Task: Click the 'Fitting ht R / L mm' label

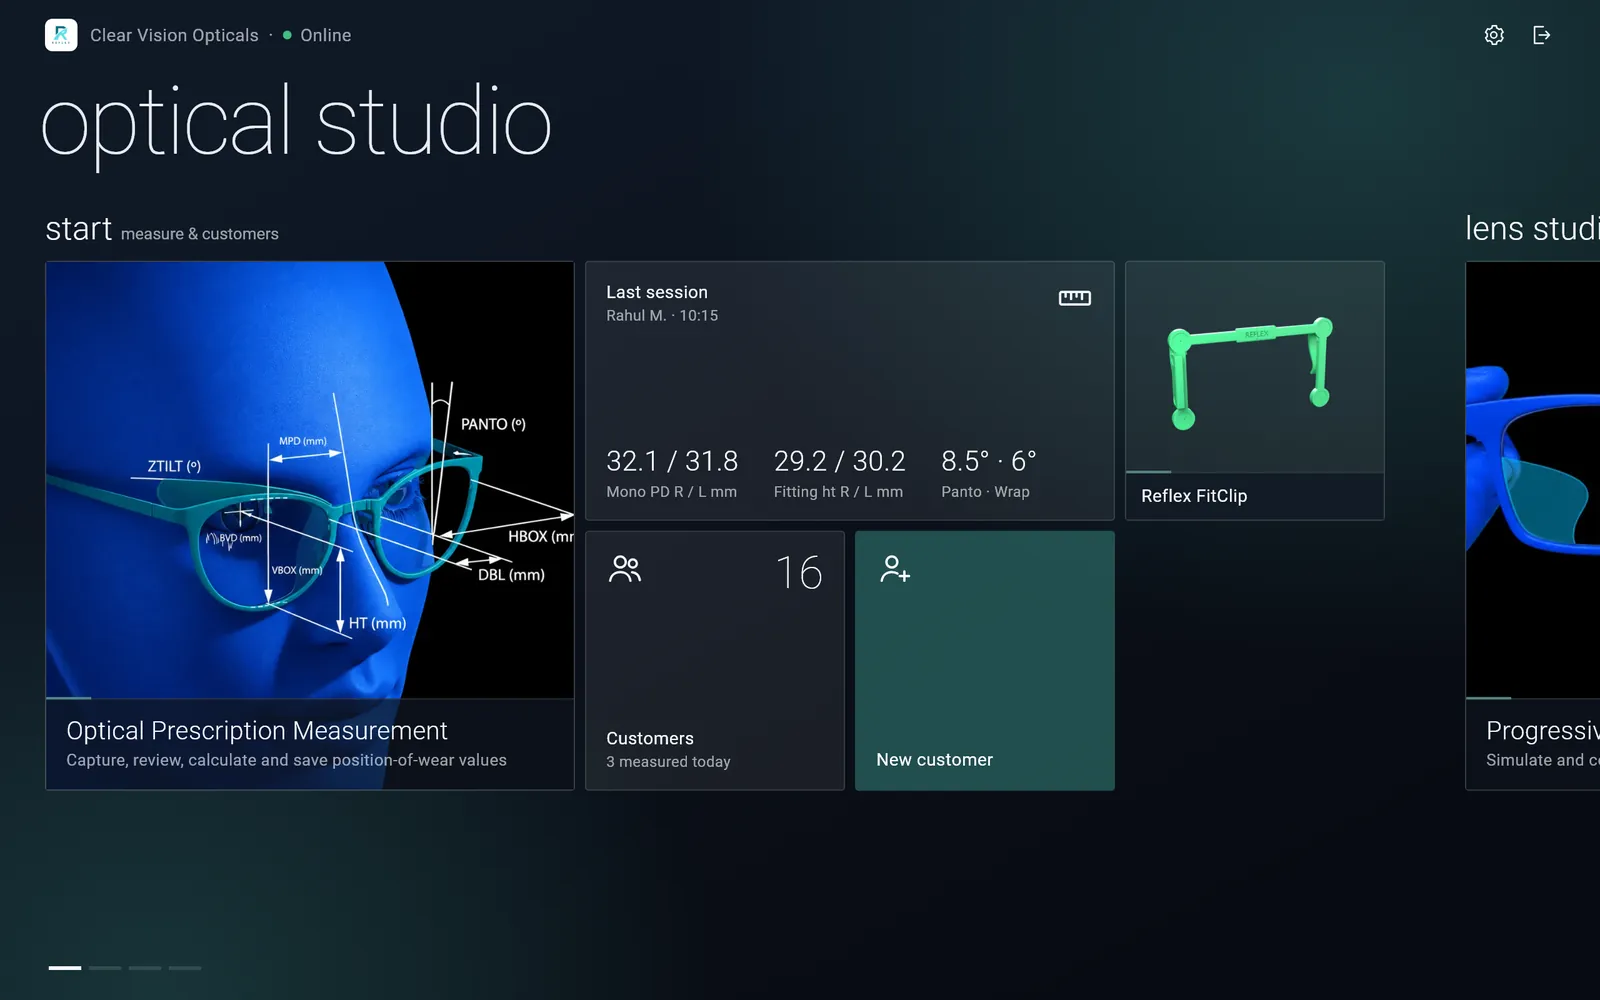Action: point(838,492)
